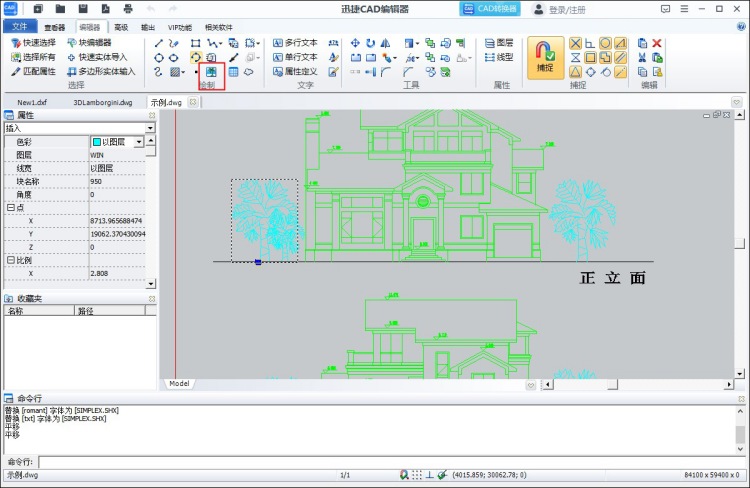Click the CAD转换器 button

coord(490,9)
